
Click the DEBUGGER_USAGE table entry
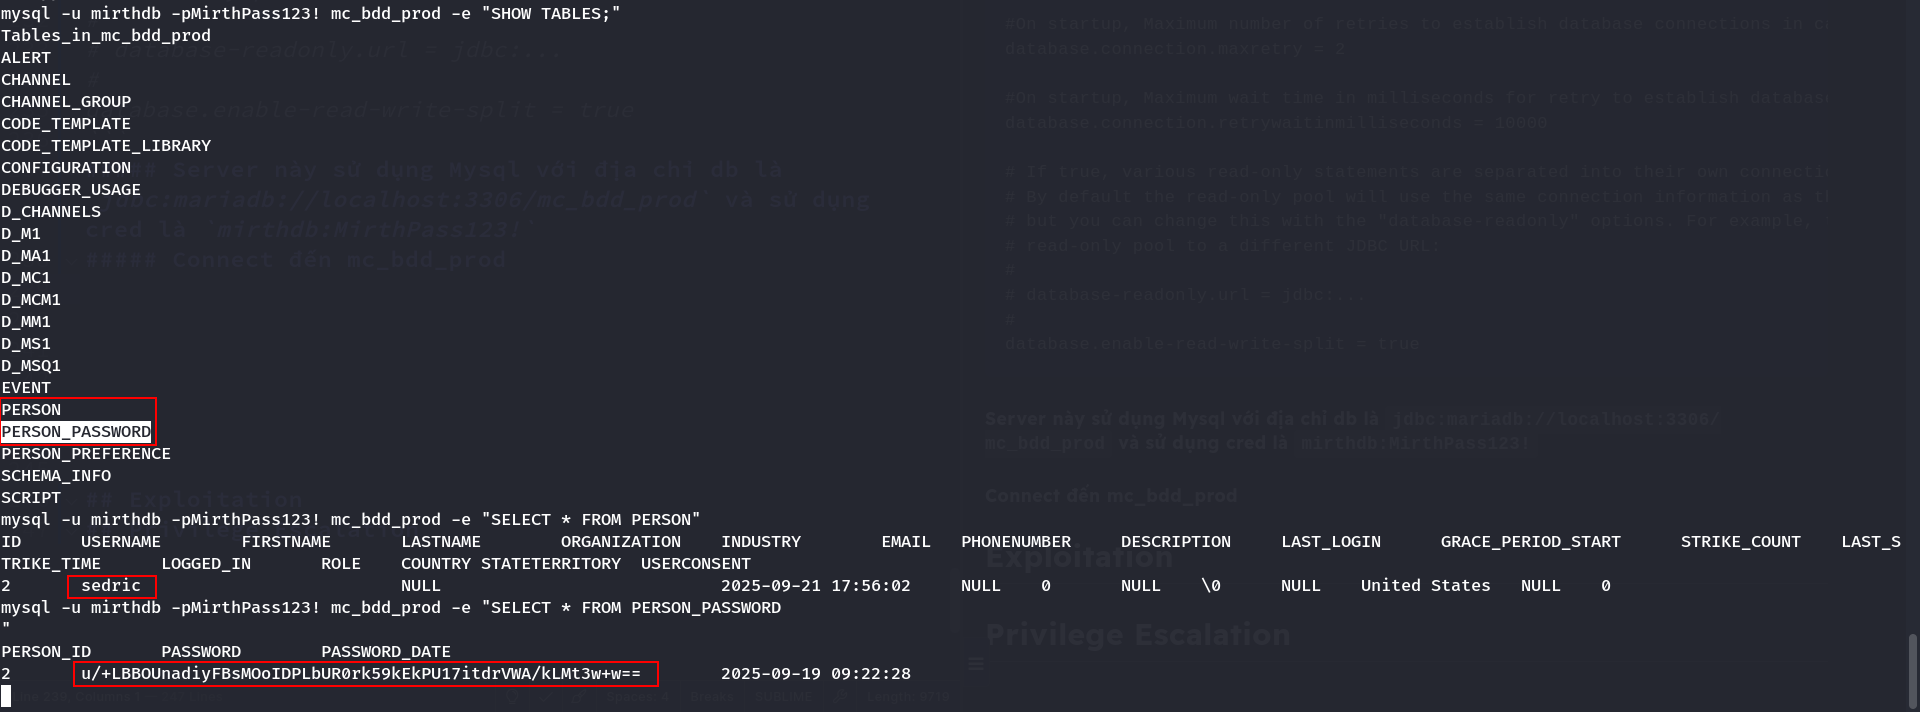(71, 190)
